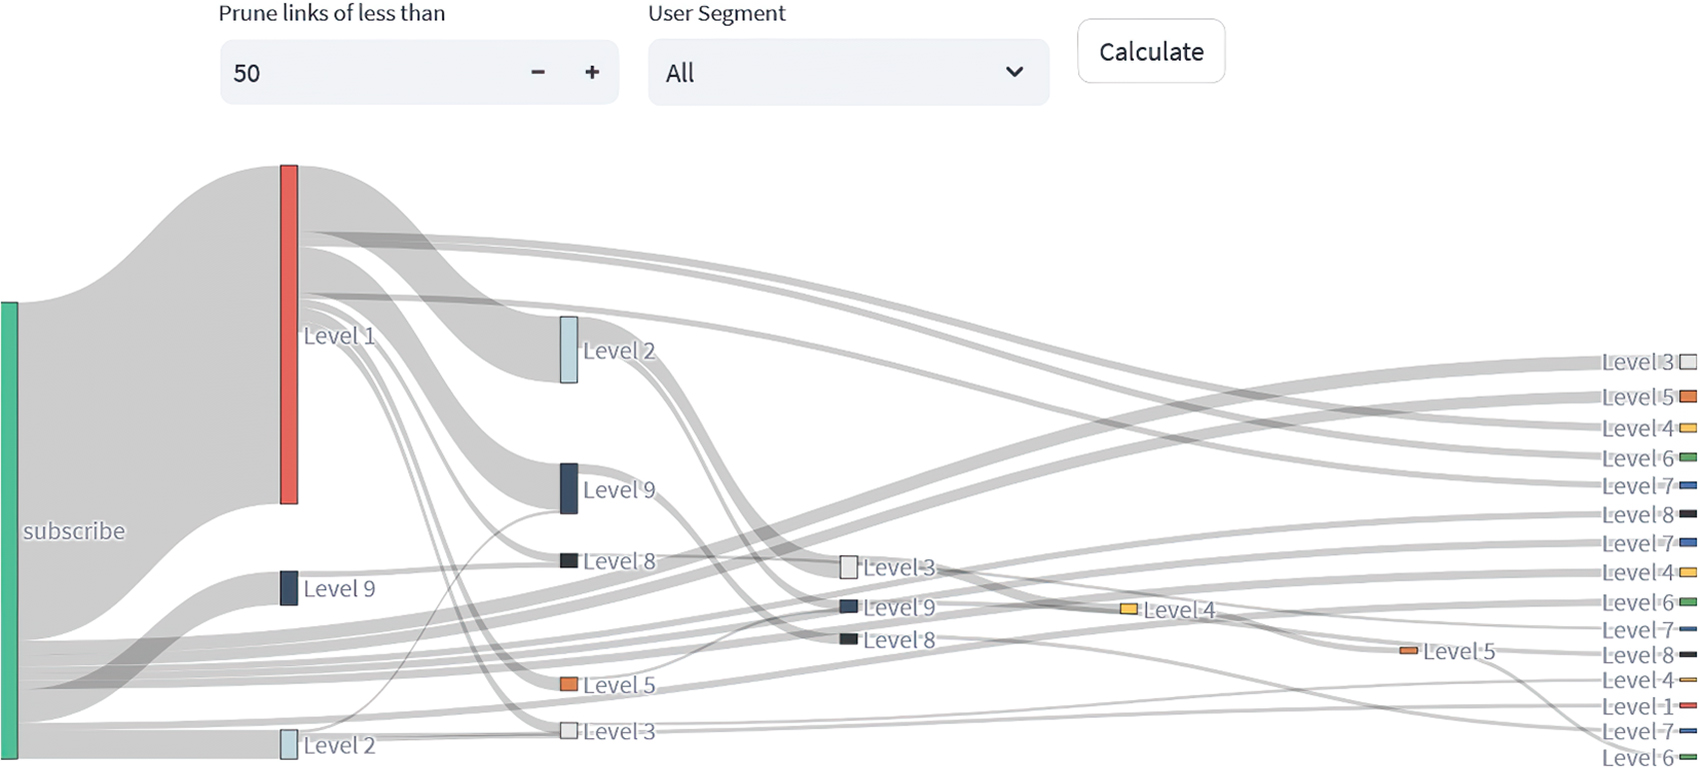Select the orange Level 5 node in third column

(569, 684)
